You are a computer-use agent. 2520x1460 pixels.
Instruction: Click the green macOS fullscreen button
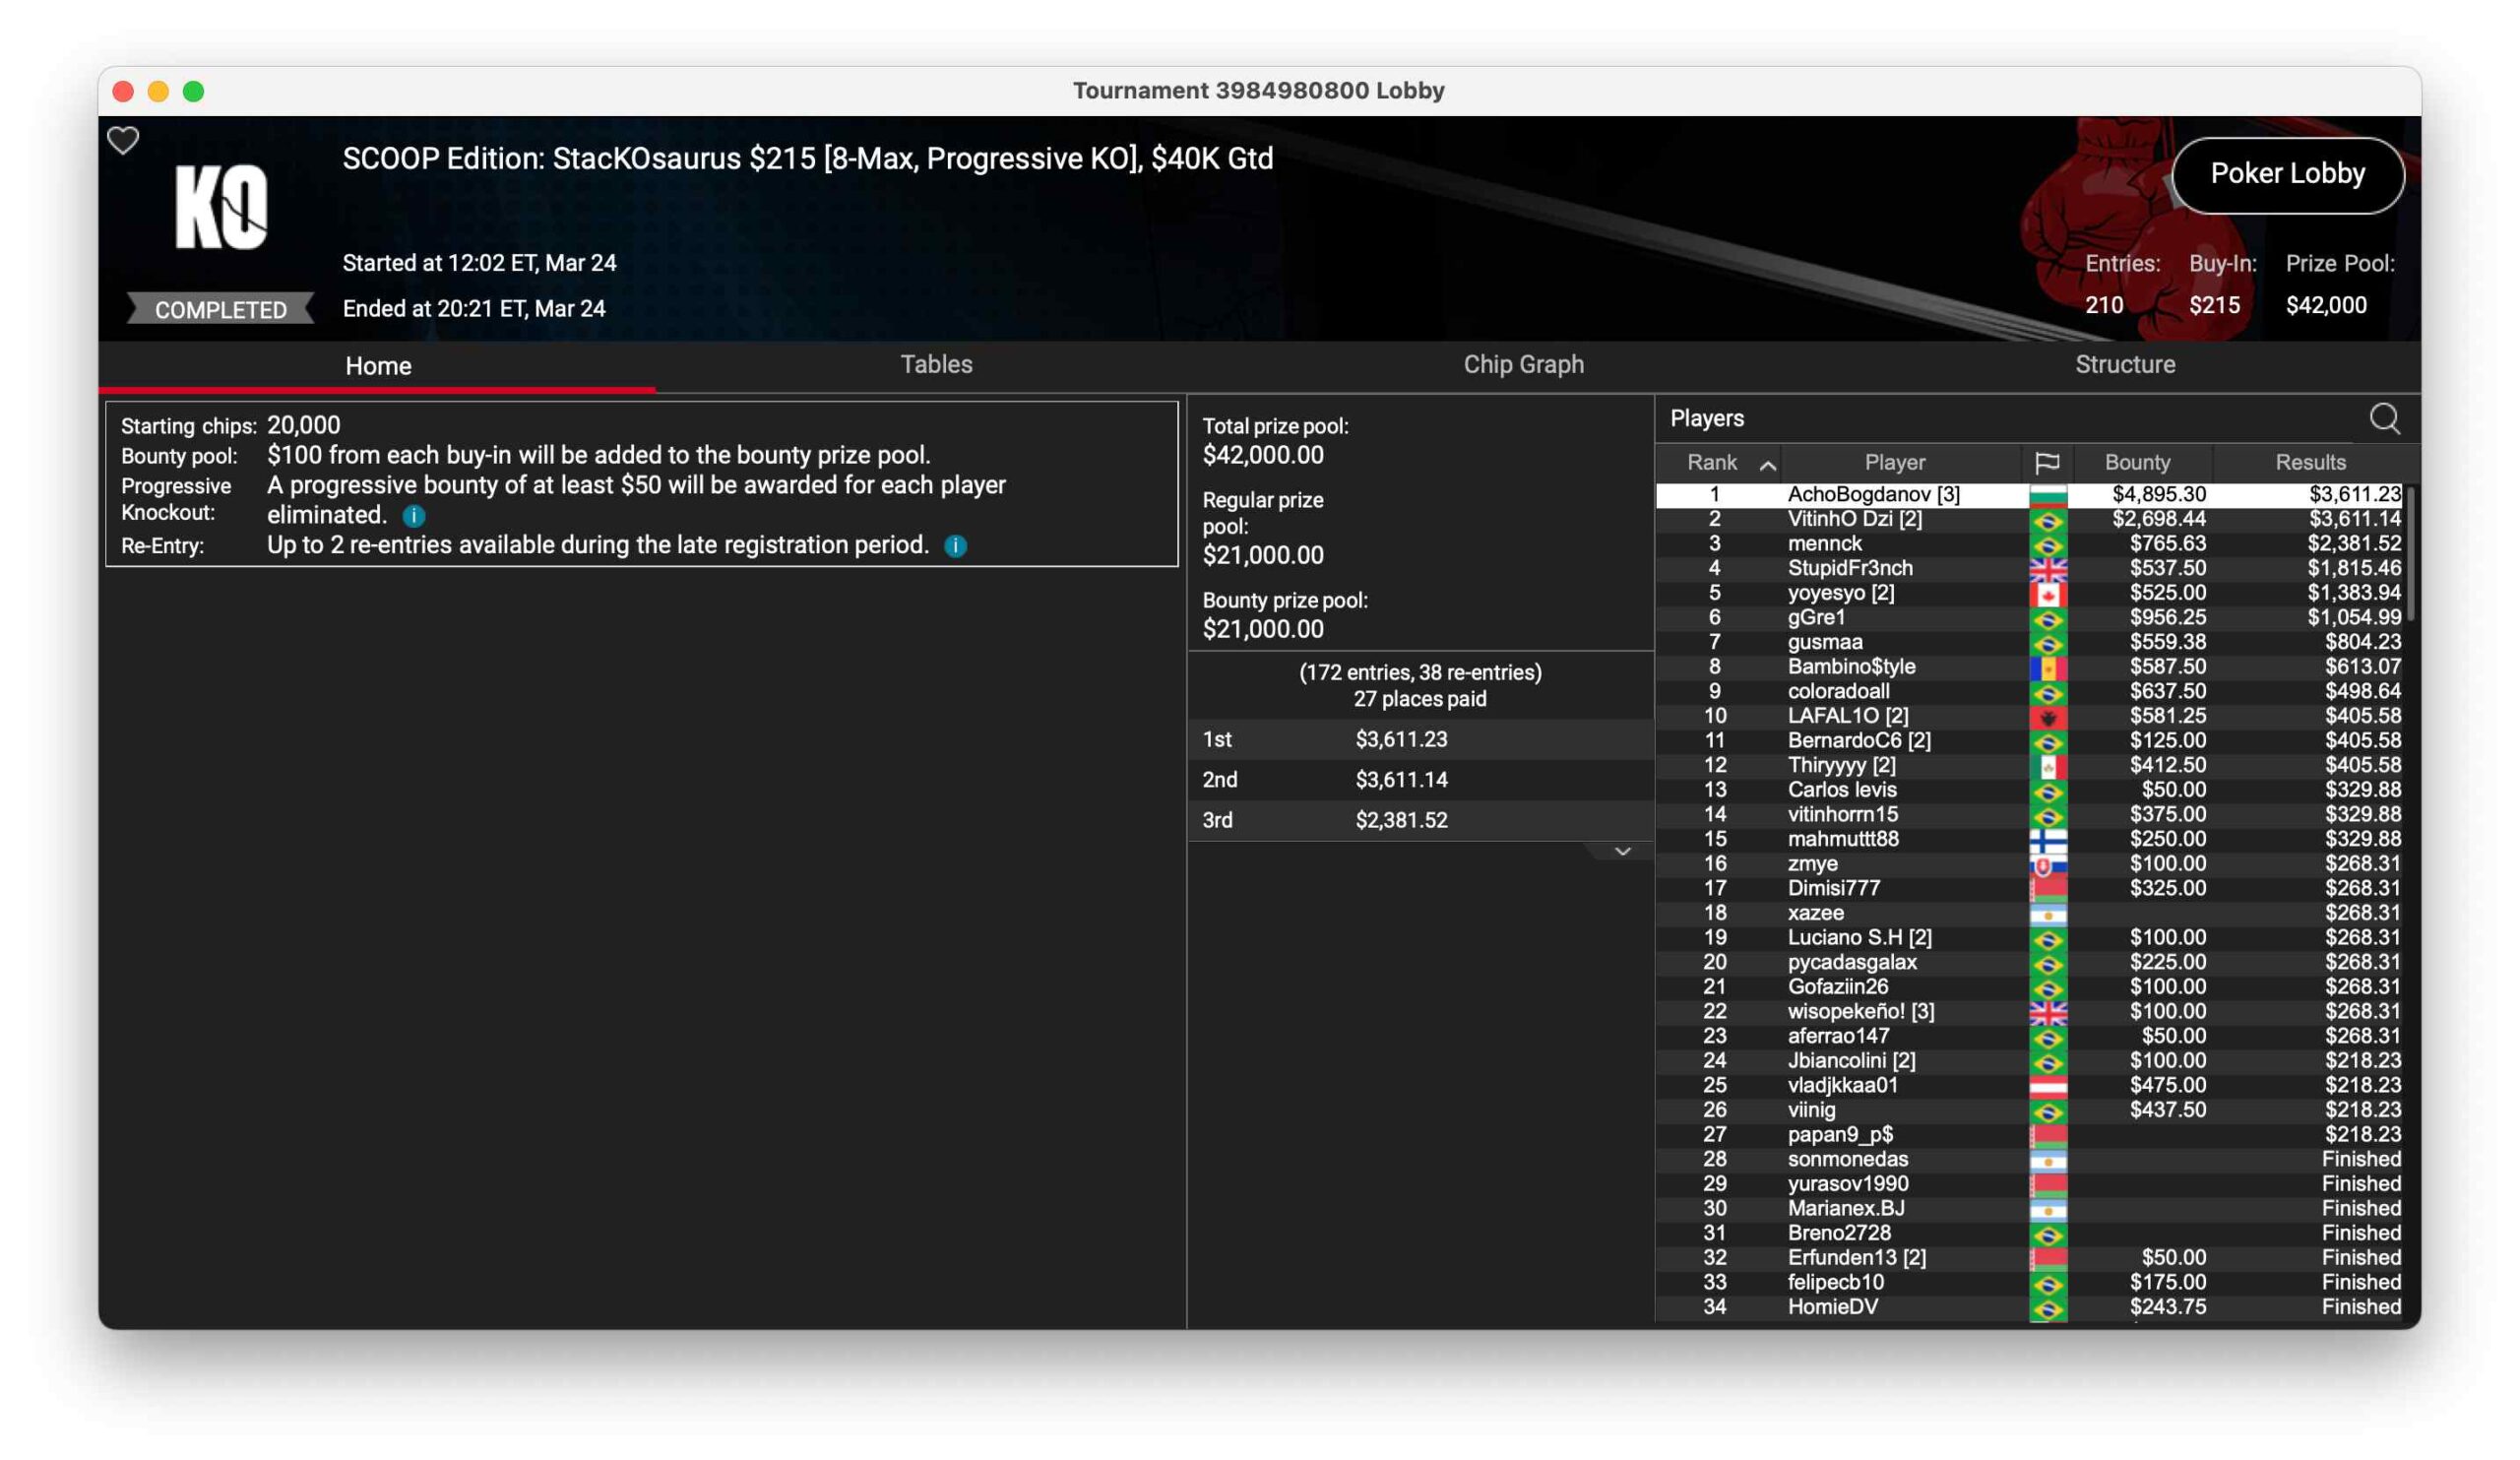coord(194,92)
